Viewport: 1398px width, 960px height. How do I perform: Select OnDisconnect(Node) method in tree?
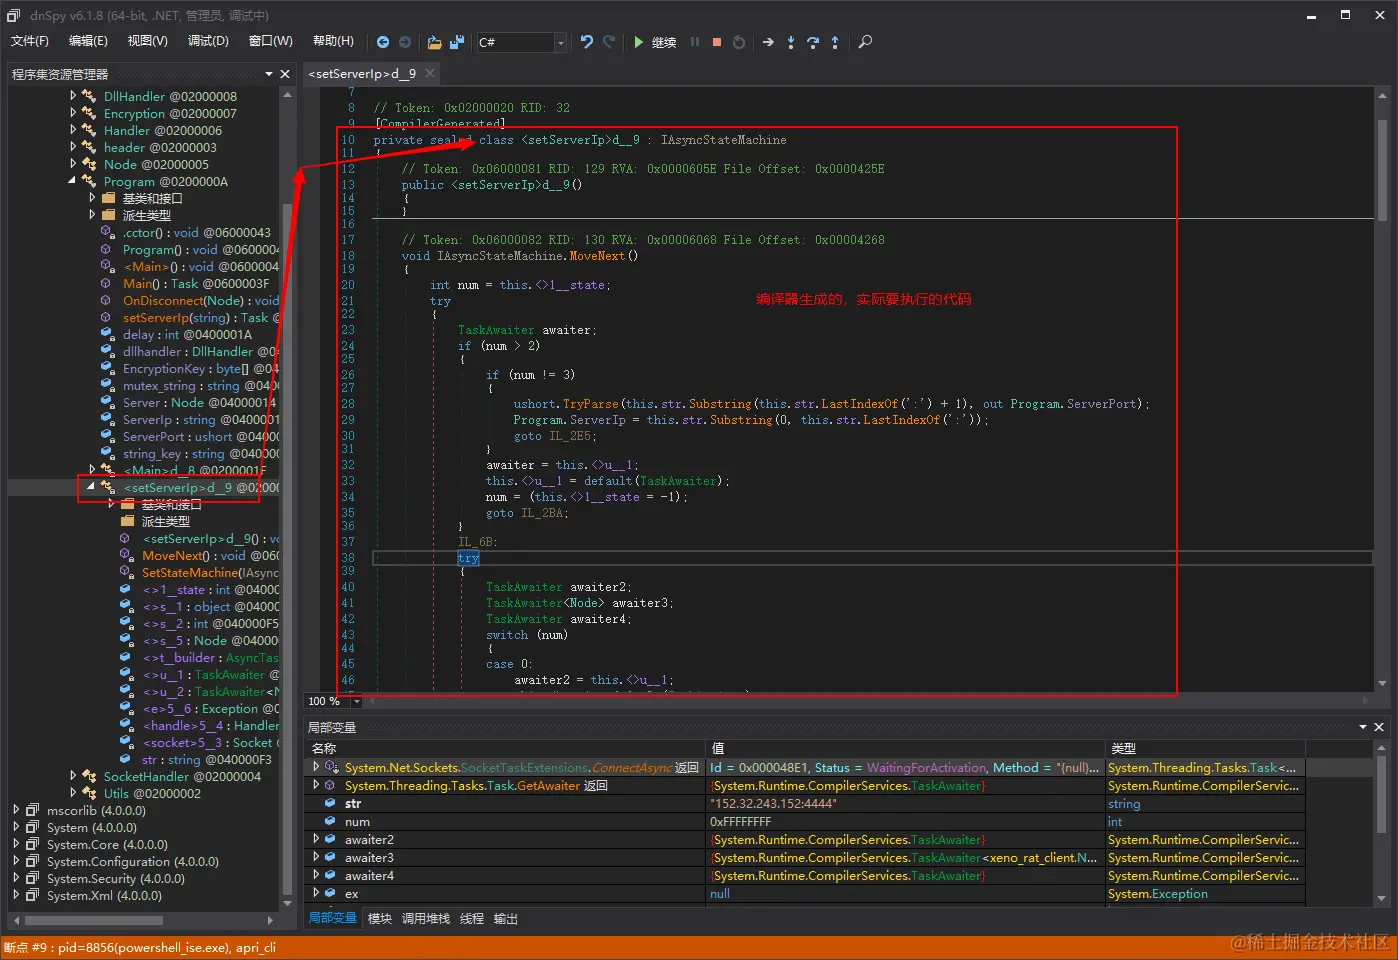pyautogui.click(x=201, y=300)
